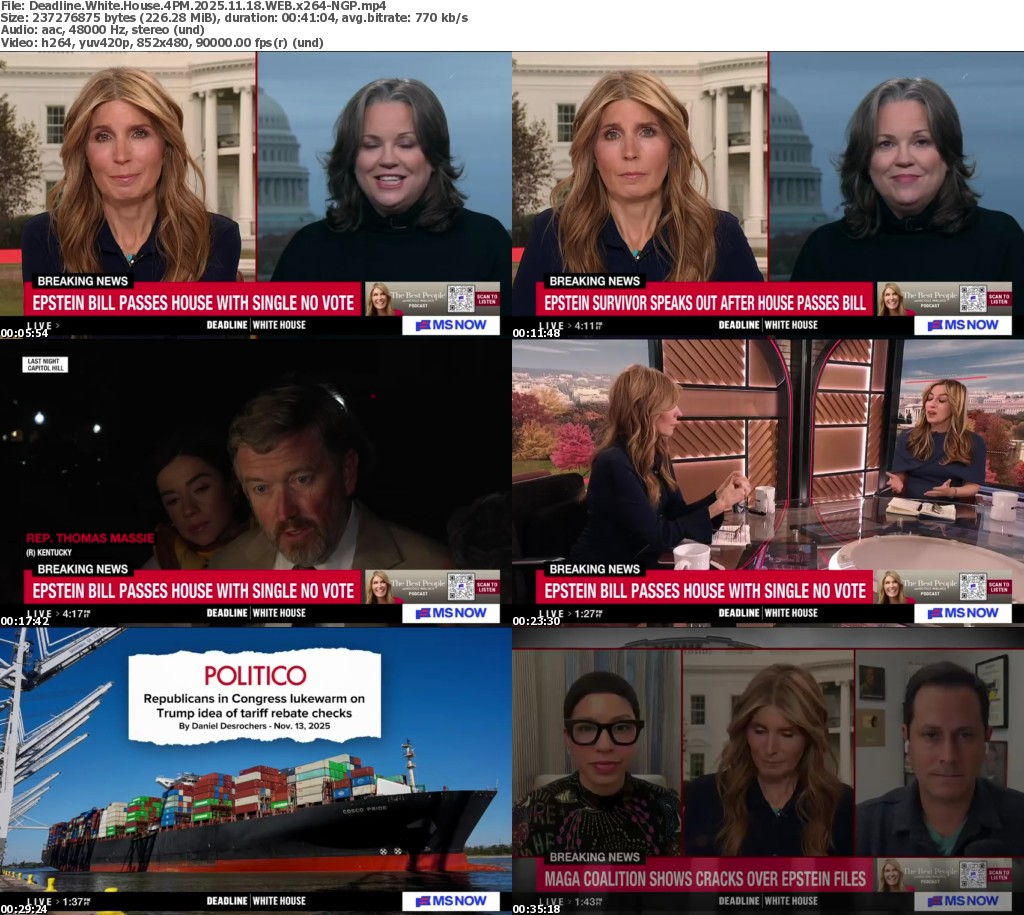The height and width of the screenshot is (915, 1024).
Task: Click the 'Last Night Capitol Hill' location tag
Action: pos(45,365)
